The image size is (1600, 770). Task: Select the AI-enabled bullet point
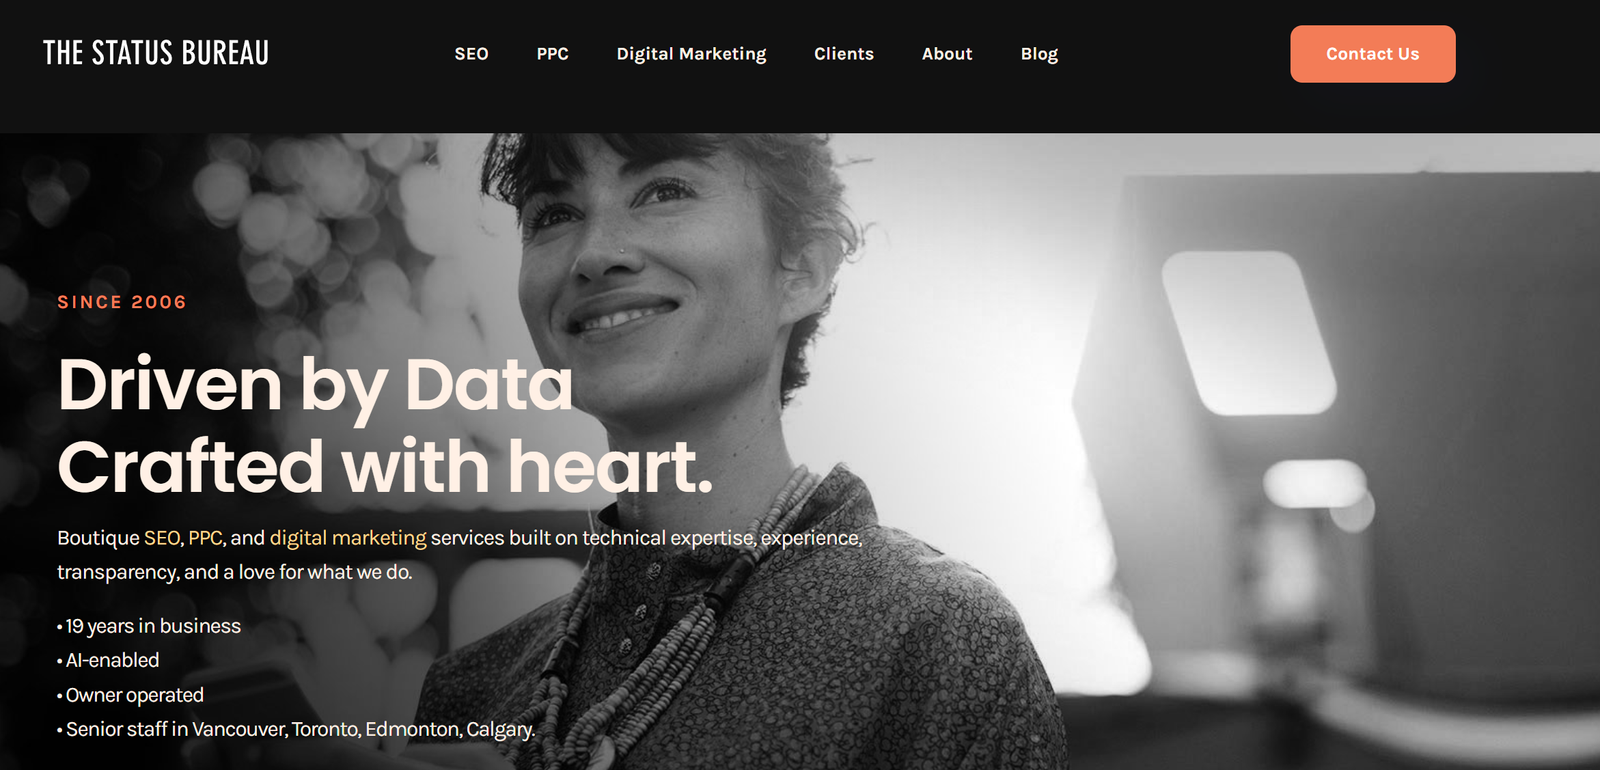[108, 660]
